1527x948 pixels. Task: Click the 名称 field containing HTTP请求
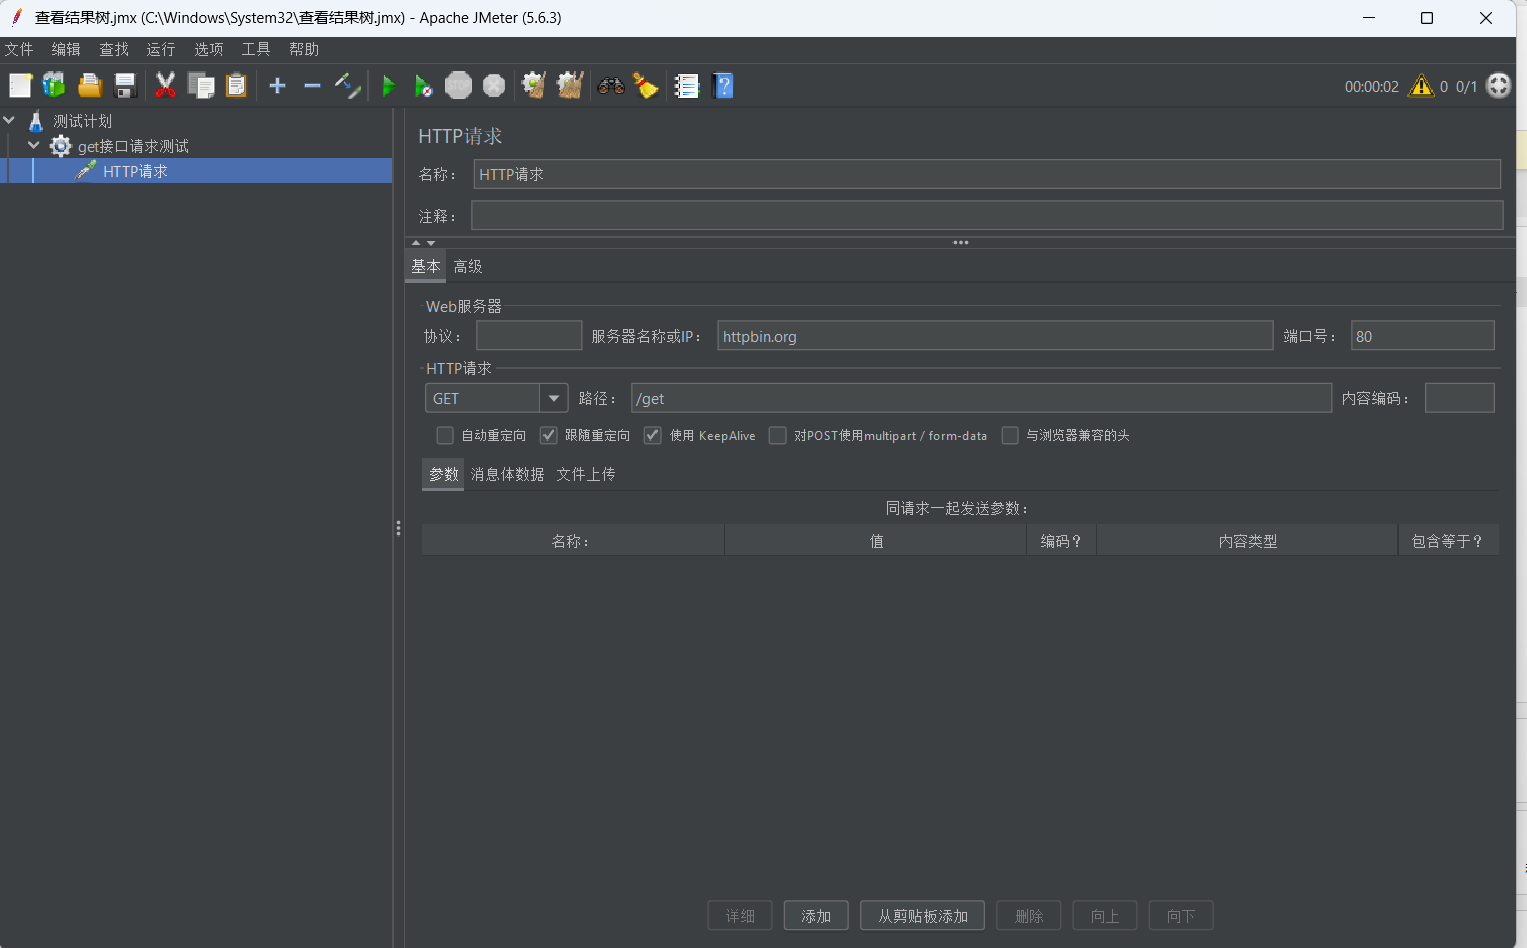[987, 174]
